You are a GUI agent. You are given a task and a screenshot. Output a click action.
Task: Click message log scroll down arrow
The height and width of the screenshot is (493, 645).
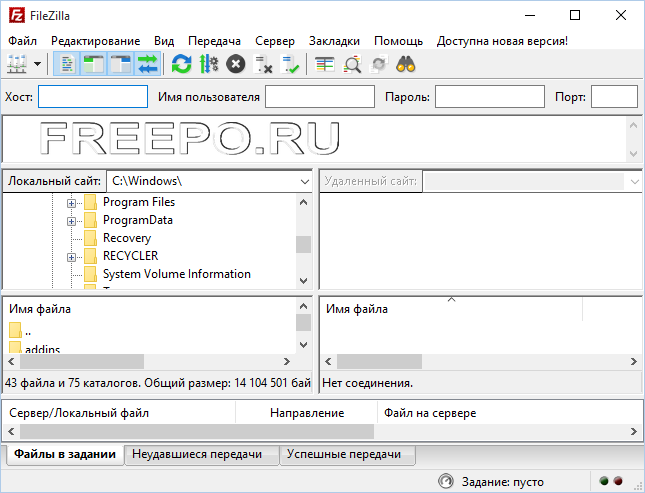tap(633, 154)
